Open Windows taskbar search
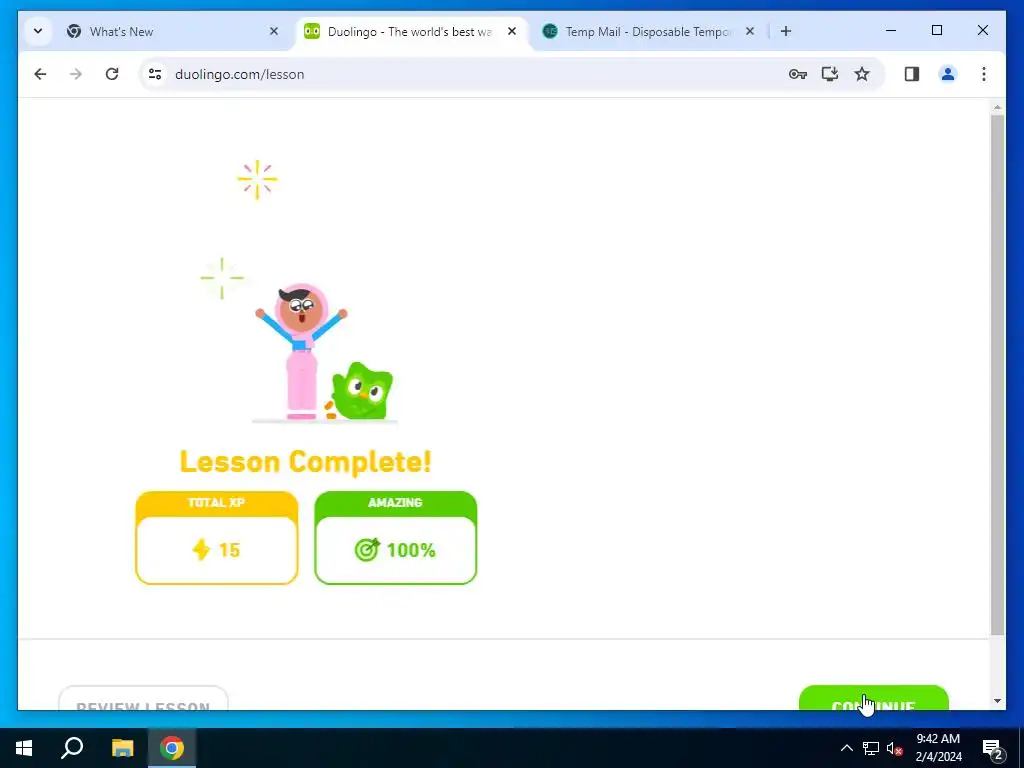 coord(72,748)
